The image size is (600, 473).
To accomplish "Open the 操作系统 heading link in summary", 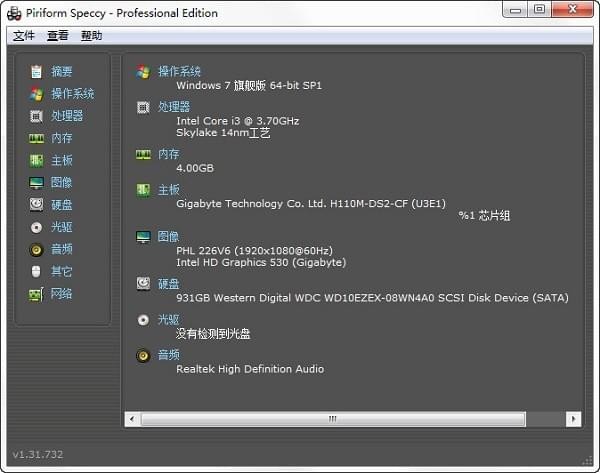I will click(x=179, y=71).
